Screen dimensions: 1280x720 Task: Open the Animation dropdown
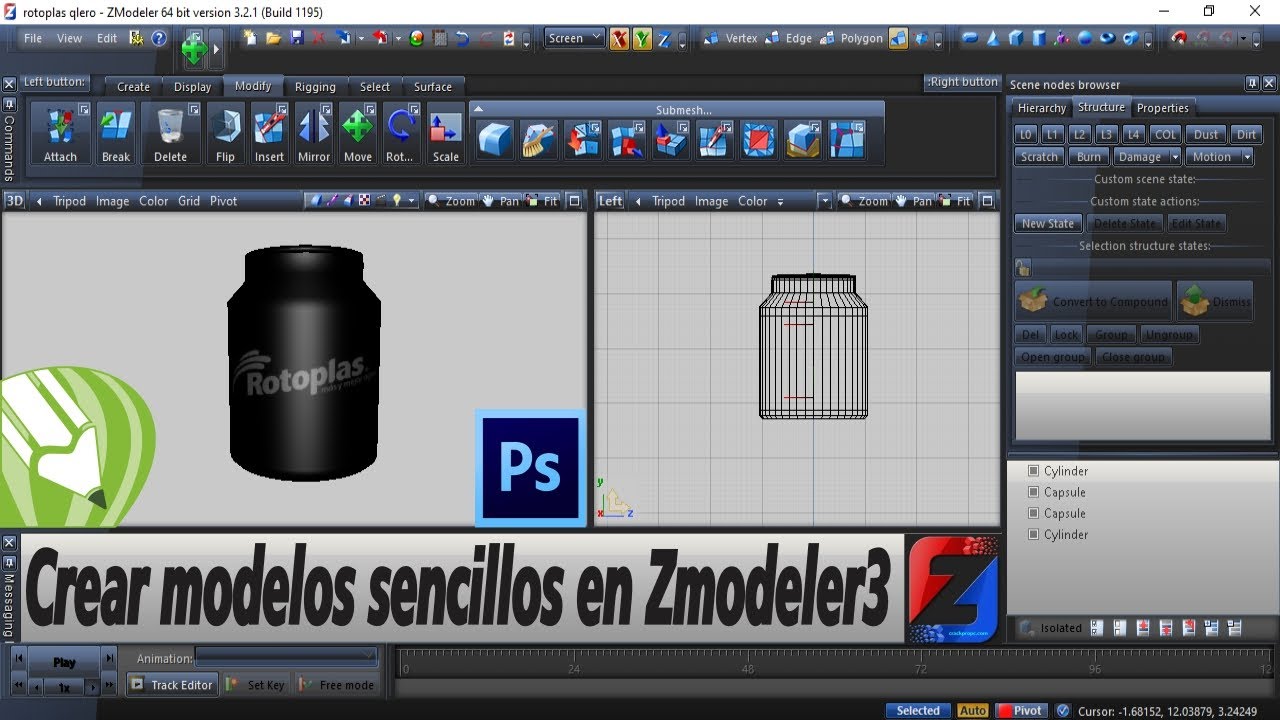pos(286,657)
